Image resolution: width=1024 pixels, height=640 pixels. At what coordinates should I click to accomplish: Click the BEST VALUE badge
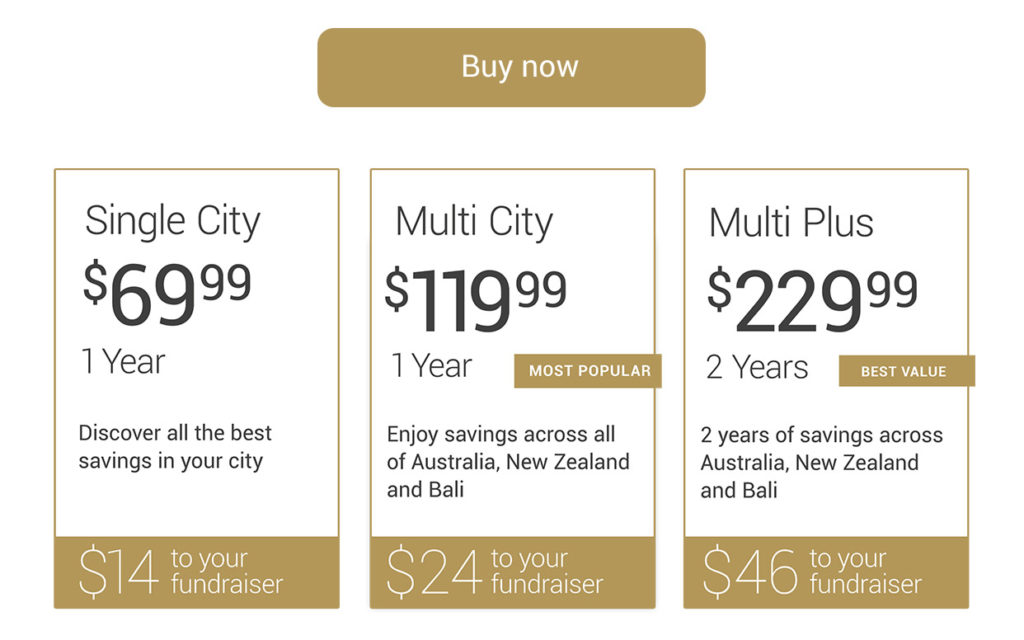pos(906,371)
